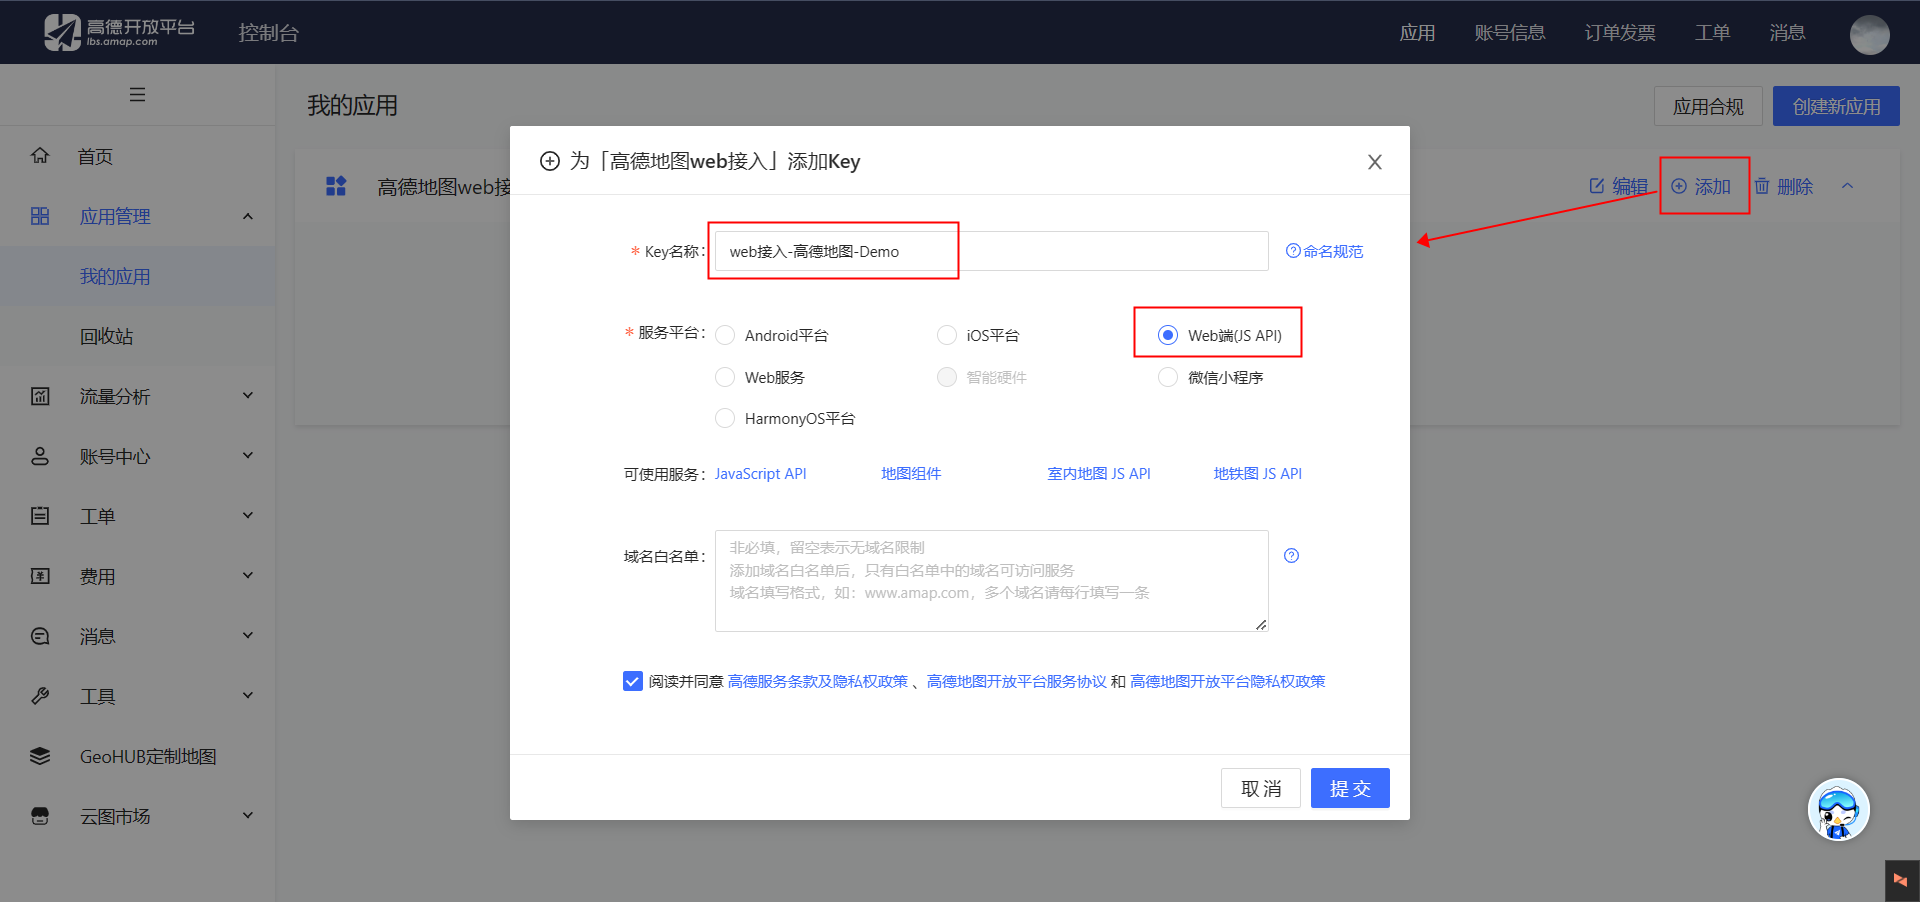Open the 高德地图开放平台服务协议 link

pyautogui.click(x=1017, y=681)
